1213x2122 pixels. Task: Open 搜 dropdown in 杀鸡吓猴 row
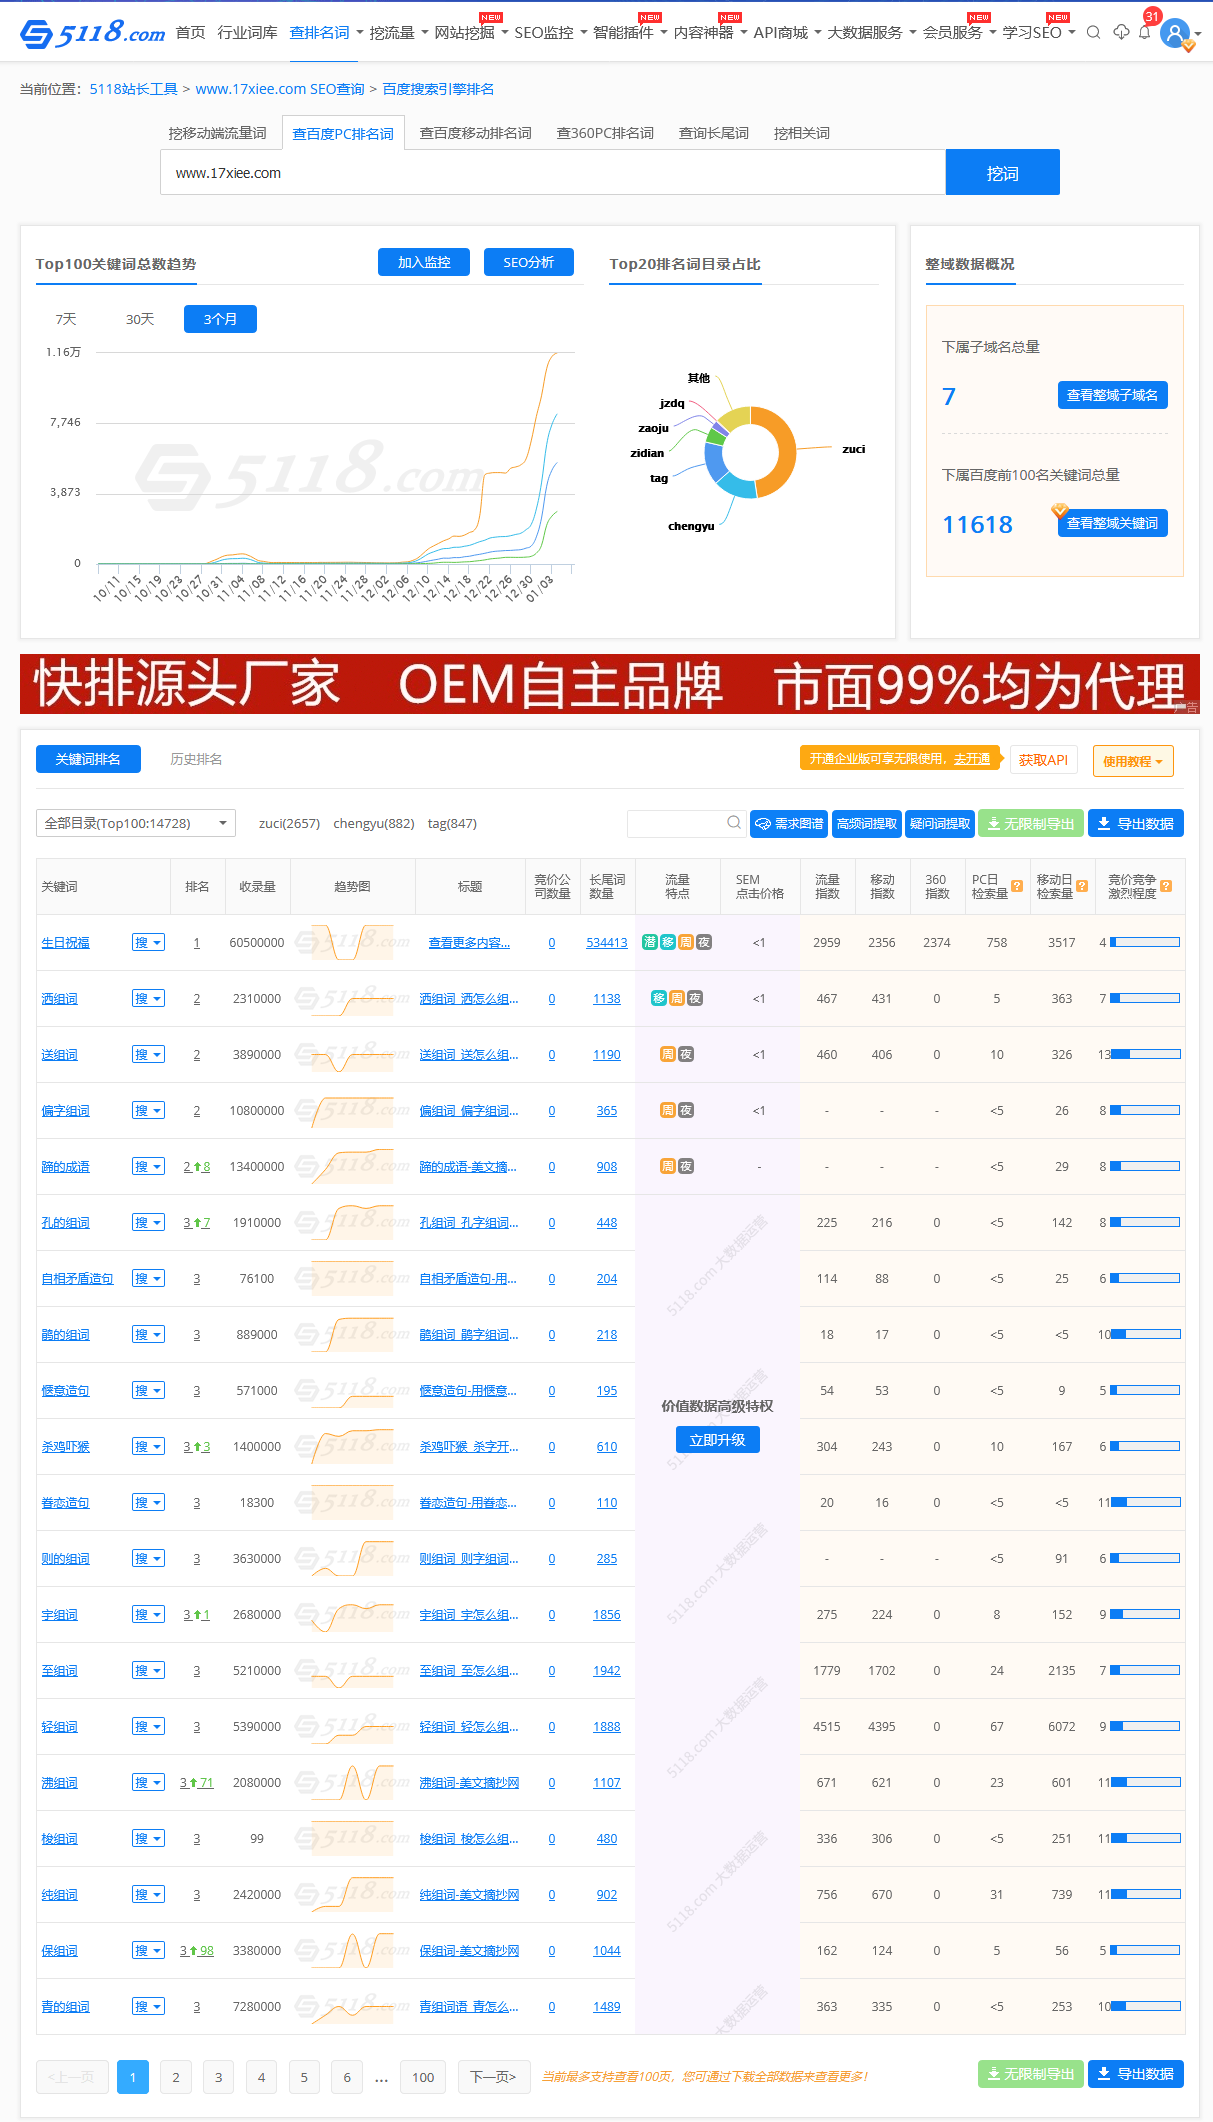click(148, 1446)
